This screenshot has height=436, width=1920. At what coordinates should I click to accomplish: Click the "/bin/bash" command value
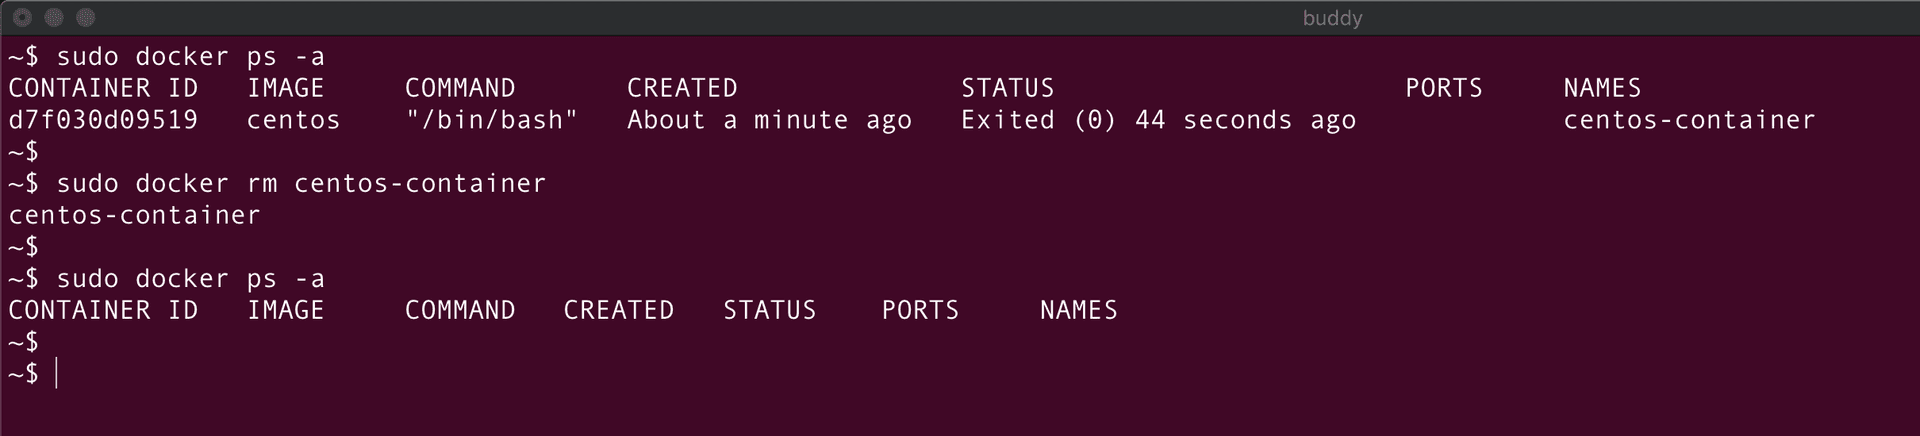coord(491,120)
